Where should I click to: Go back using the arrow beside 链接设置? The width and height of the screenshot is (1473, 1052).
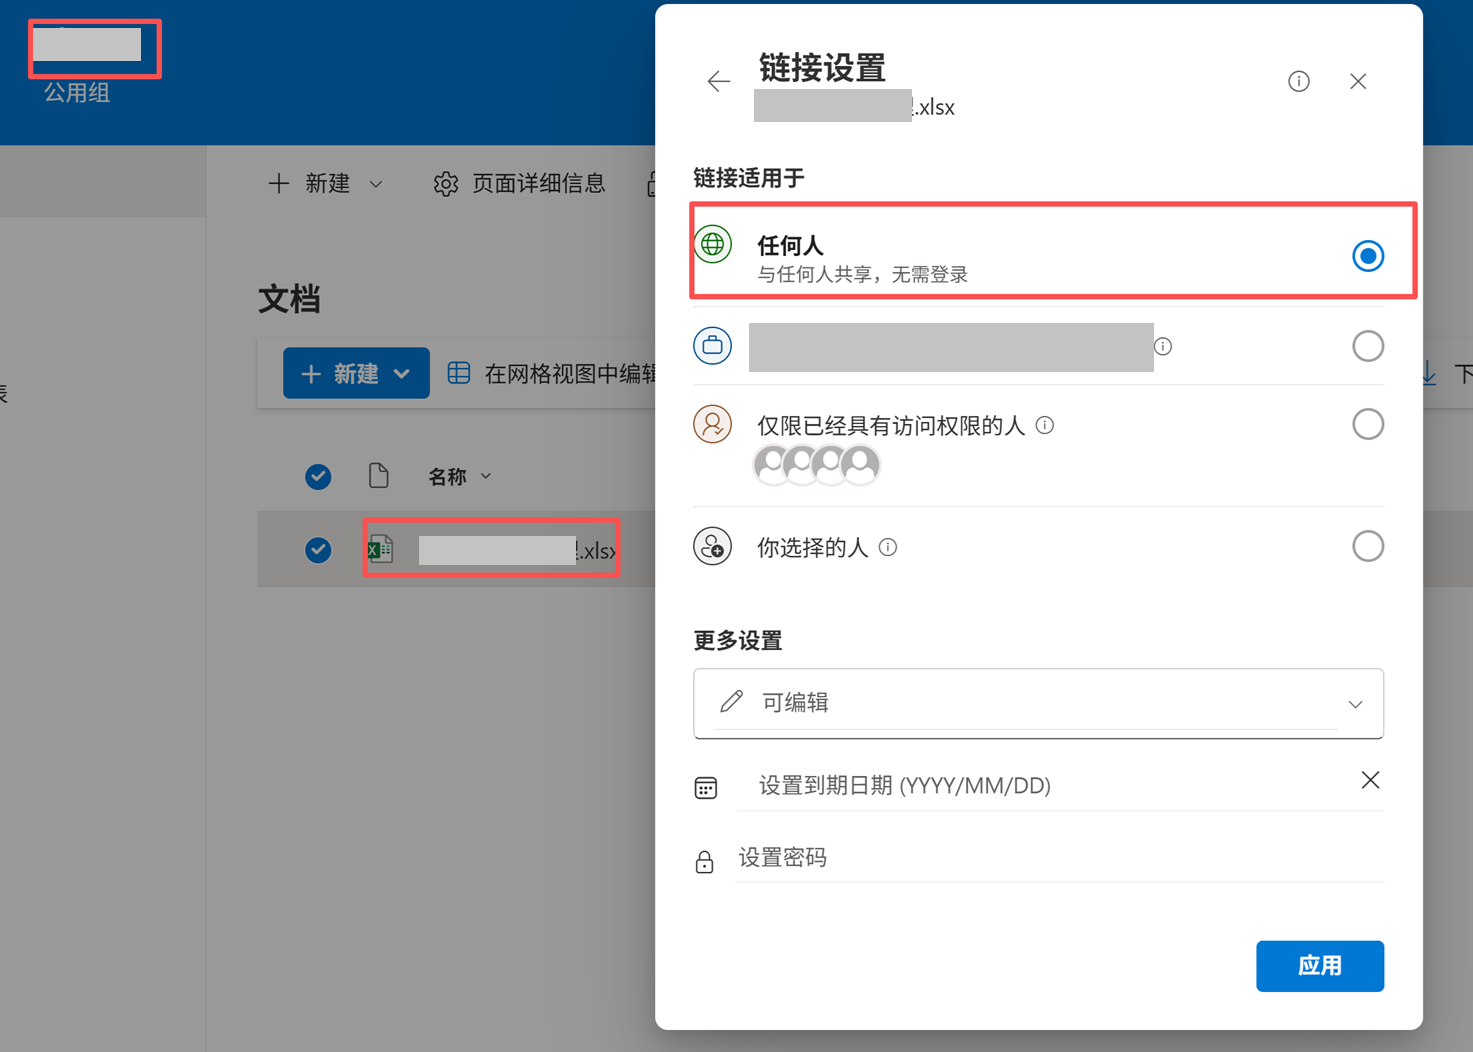(x=718, y=82)
